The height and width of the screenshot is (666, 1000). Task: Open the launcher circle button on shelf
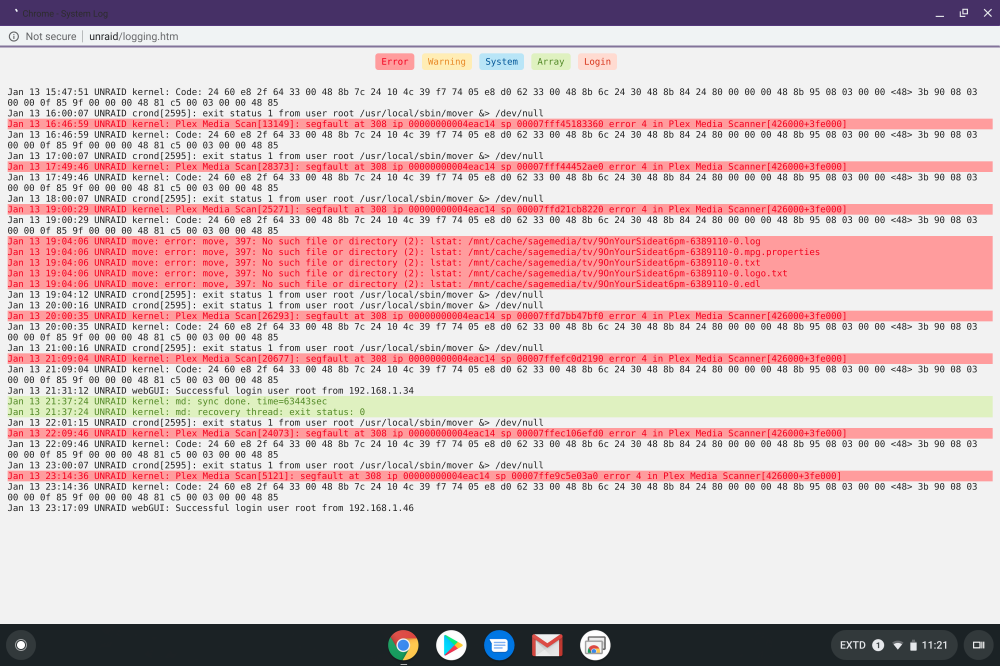tap(21, 645)
